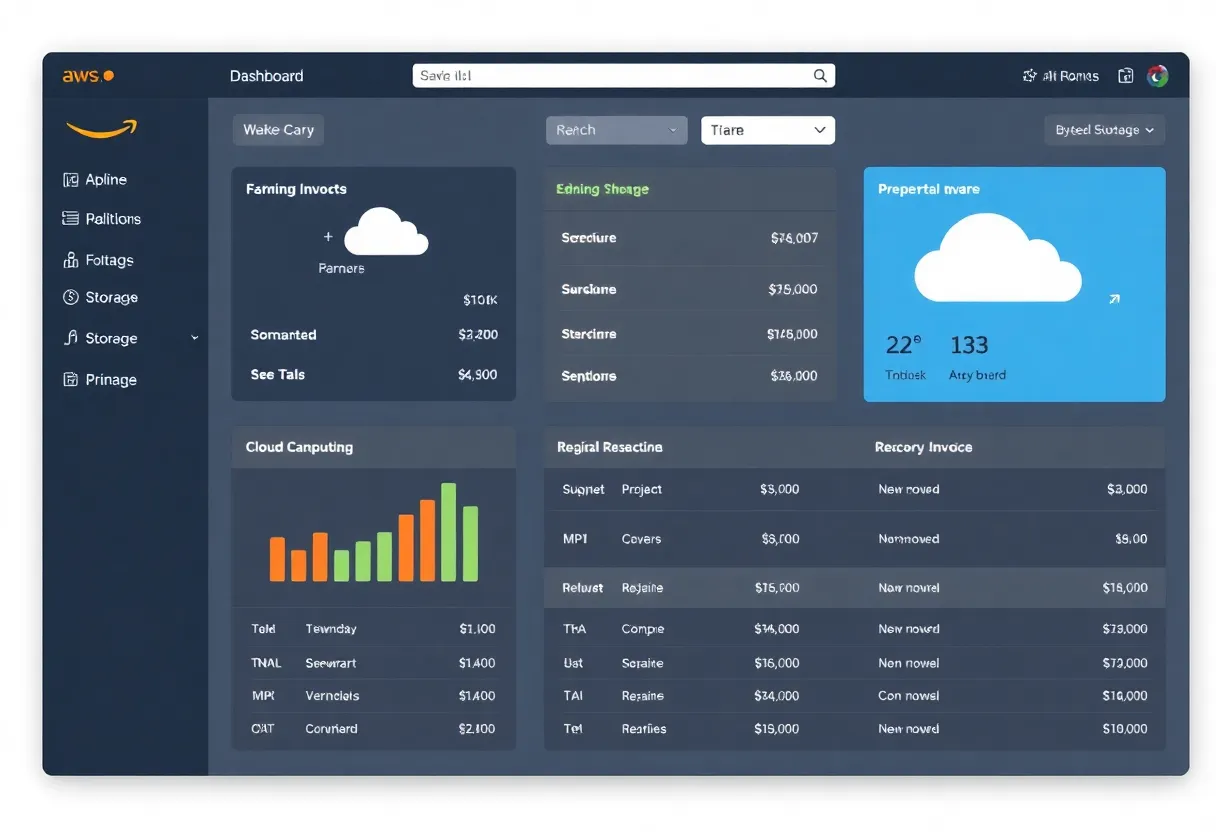Select Palitions in the sidebar

coord(113,218)
